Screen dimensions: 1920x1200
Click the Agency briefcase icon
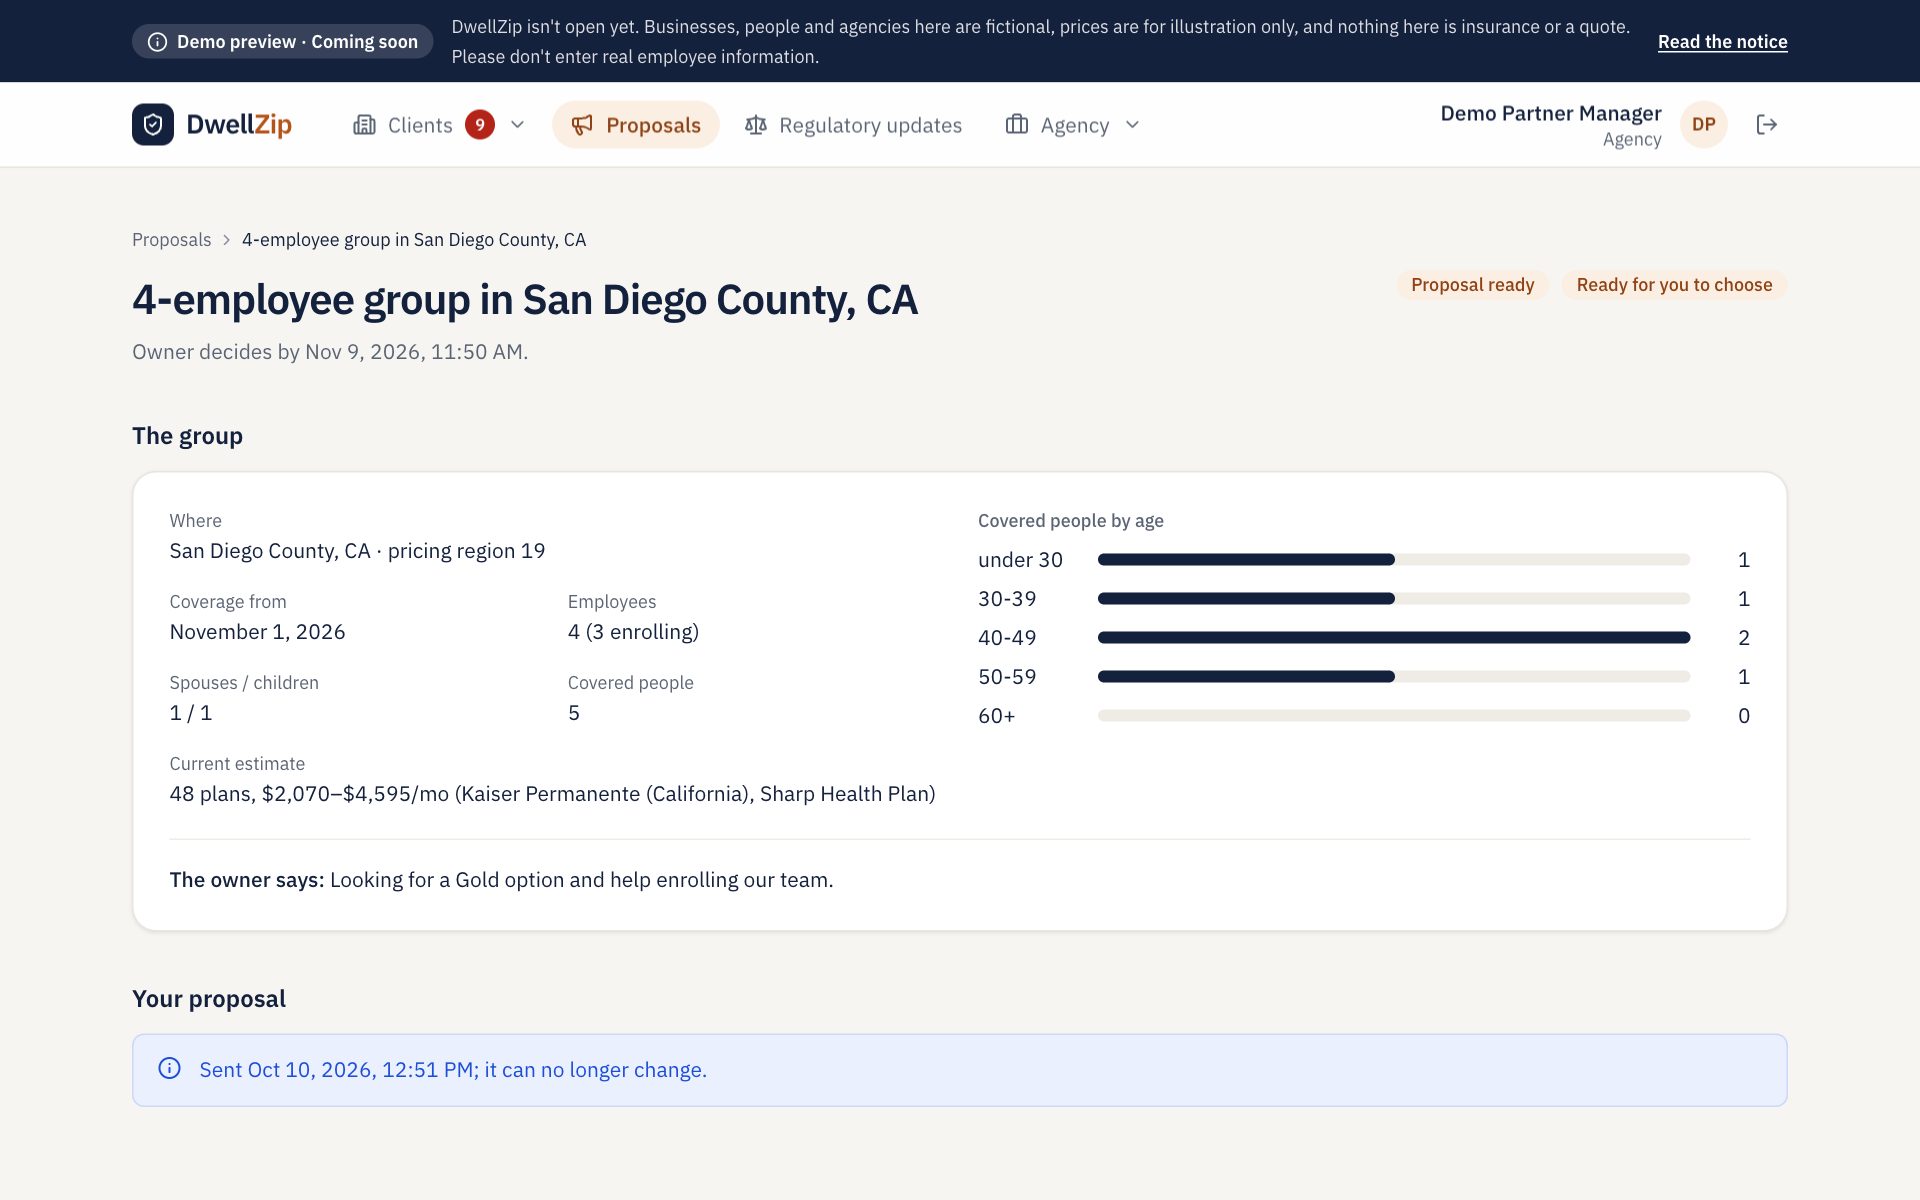(x=1017, y=125)
